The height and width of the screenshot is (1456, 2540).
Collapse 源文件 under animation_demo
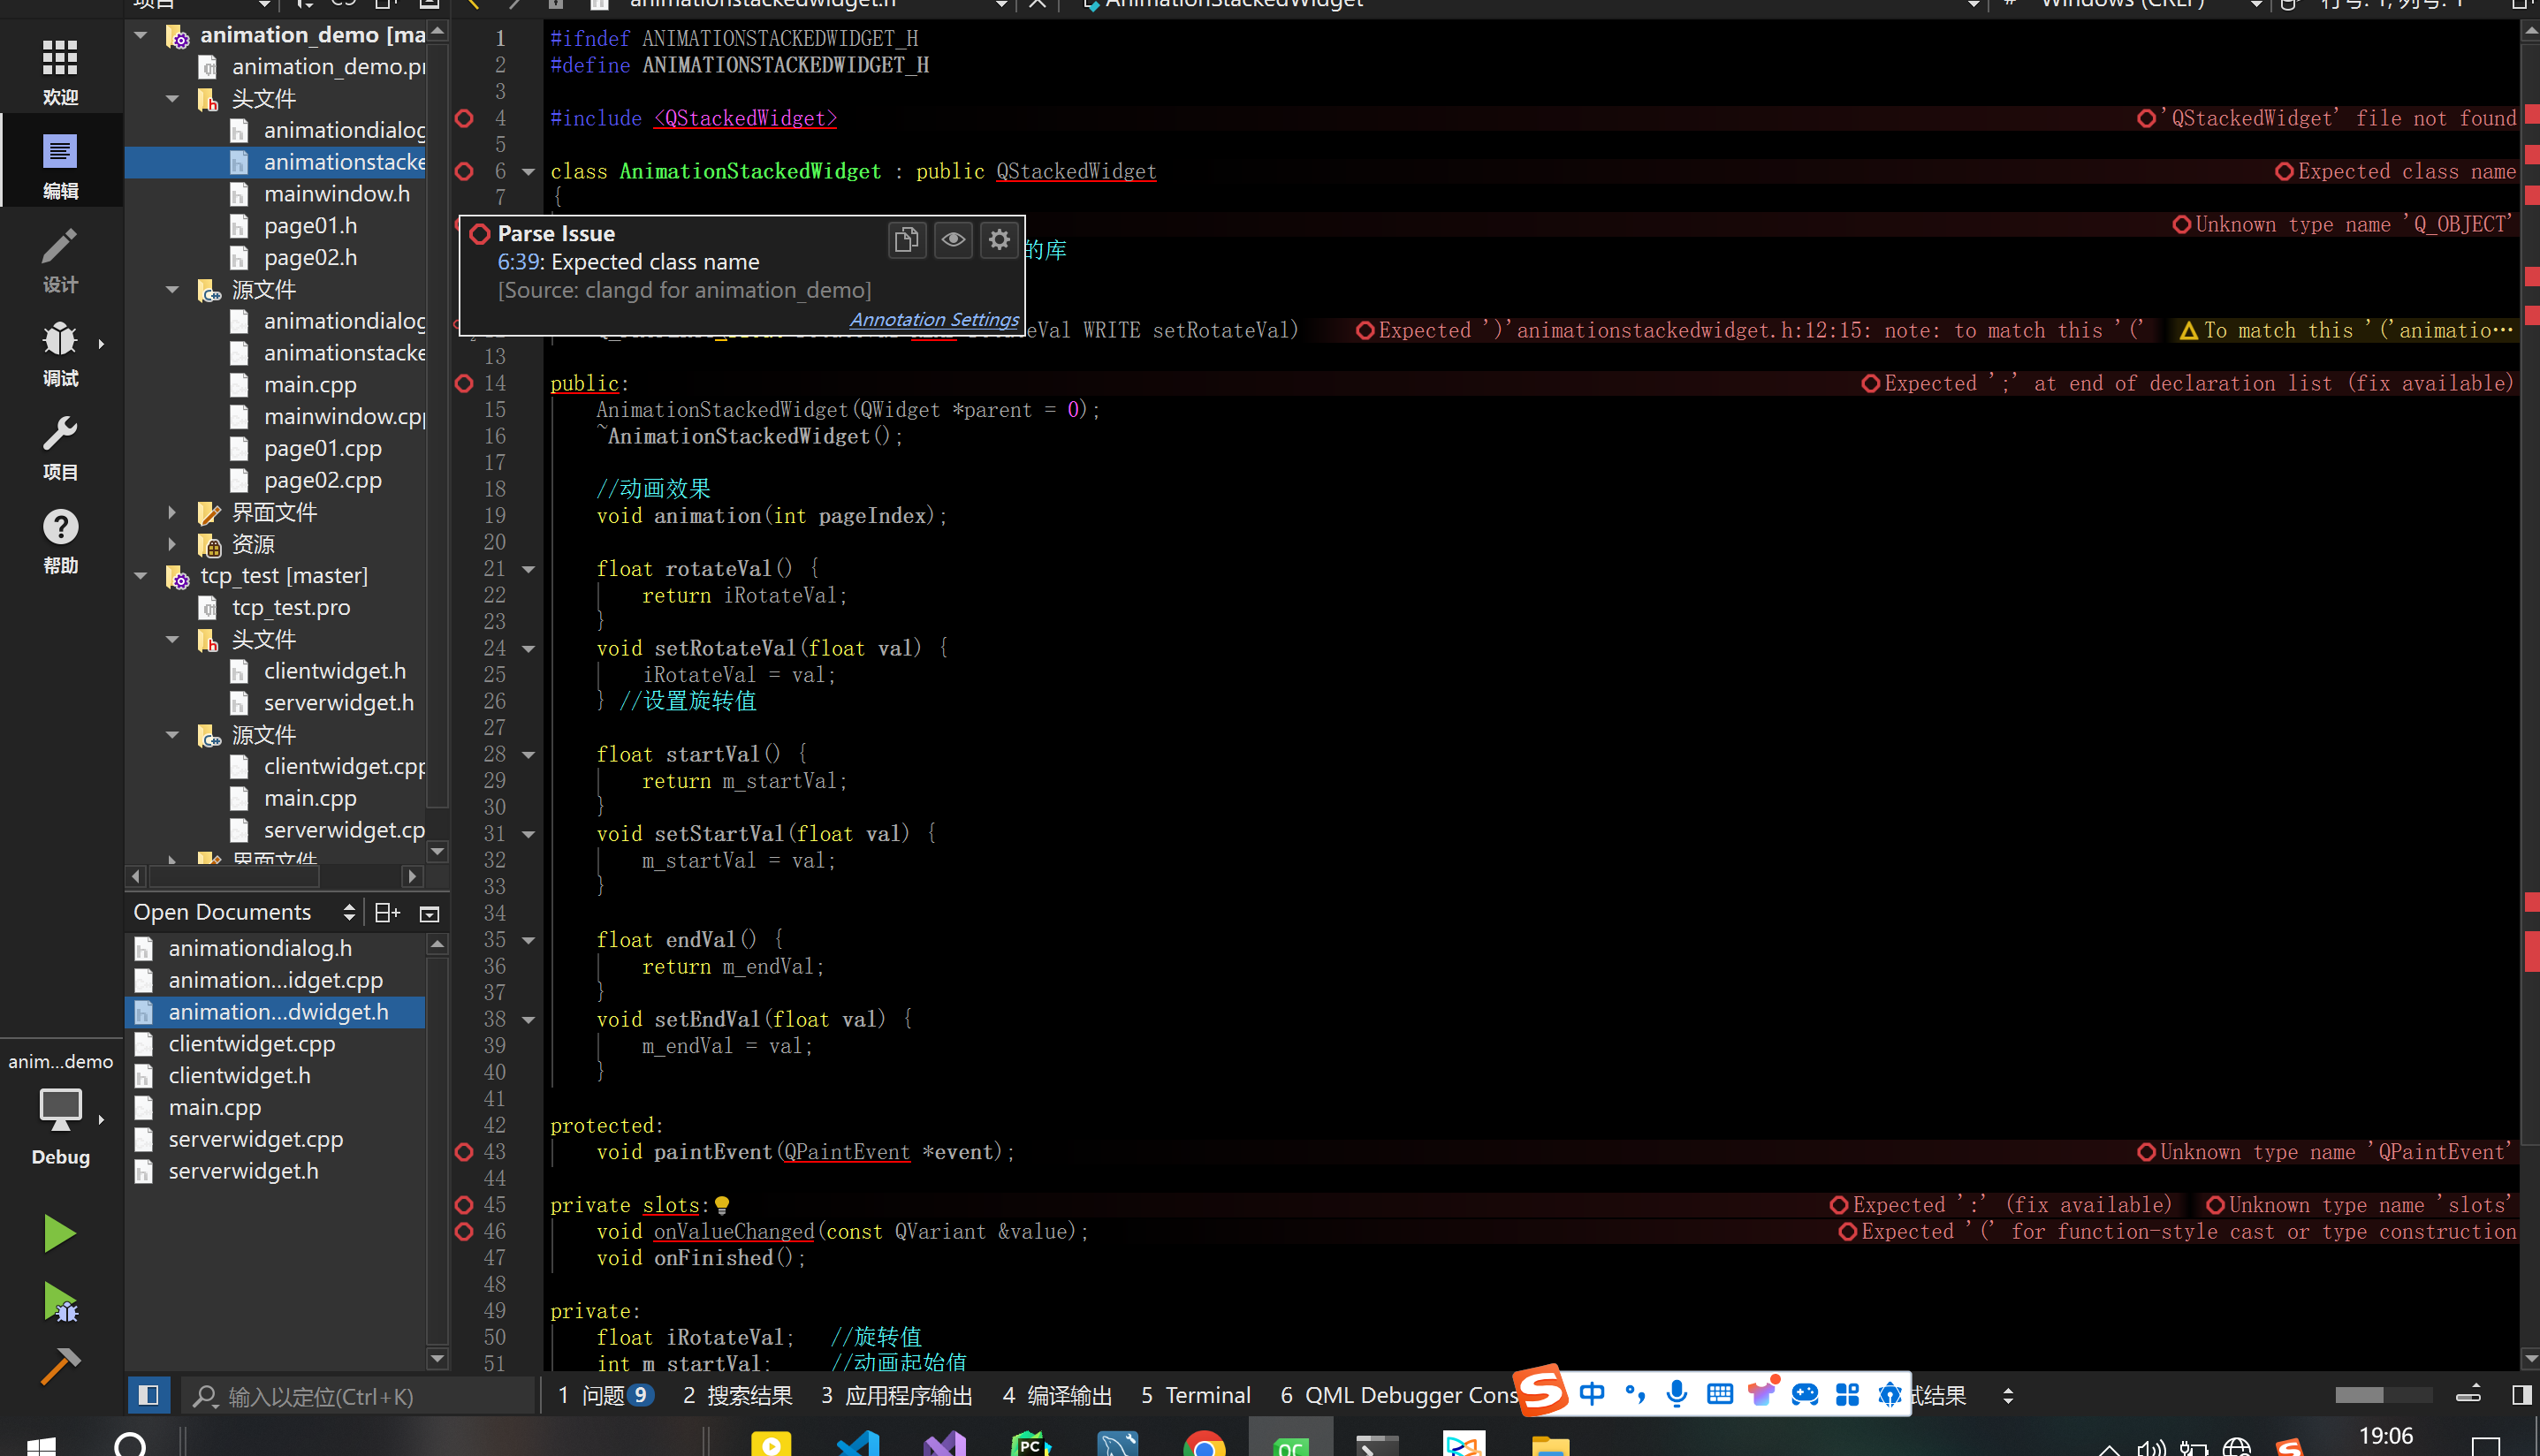pyautogui.click(x=172, y=290)
